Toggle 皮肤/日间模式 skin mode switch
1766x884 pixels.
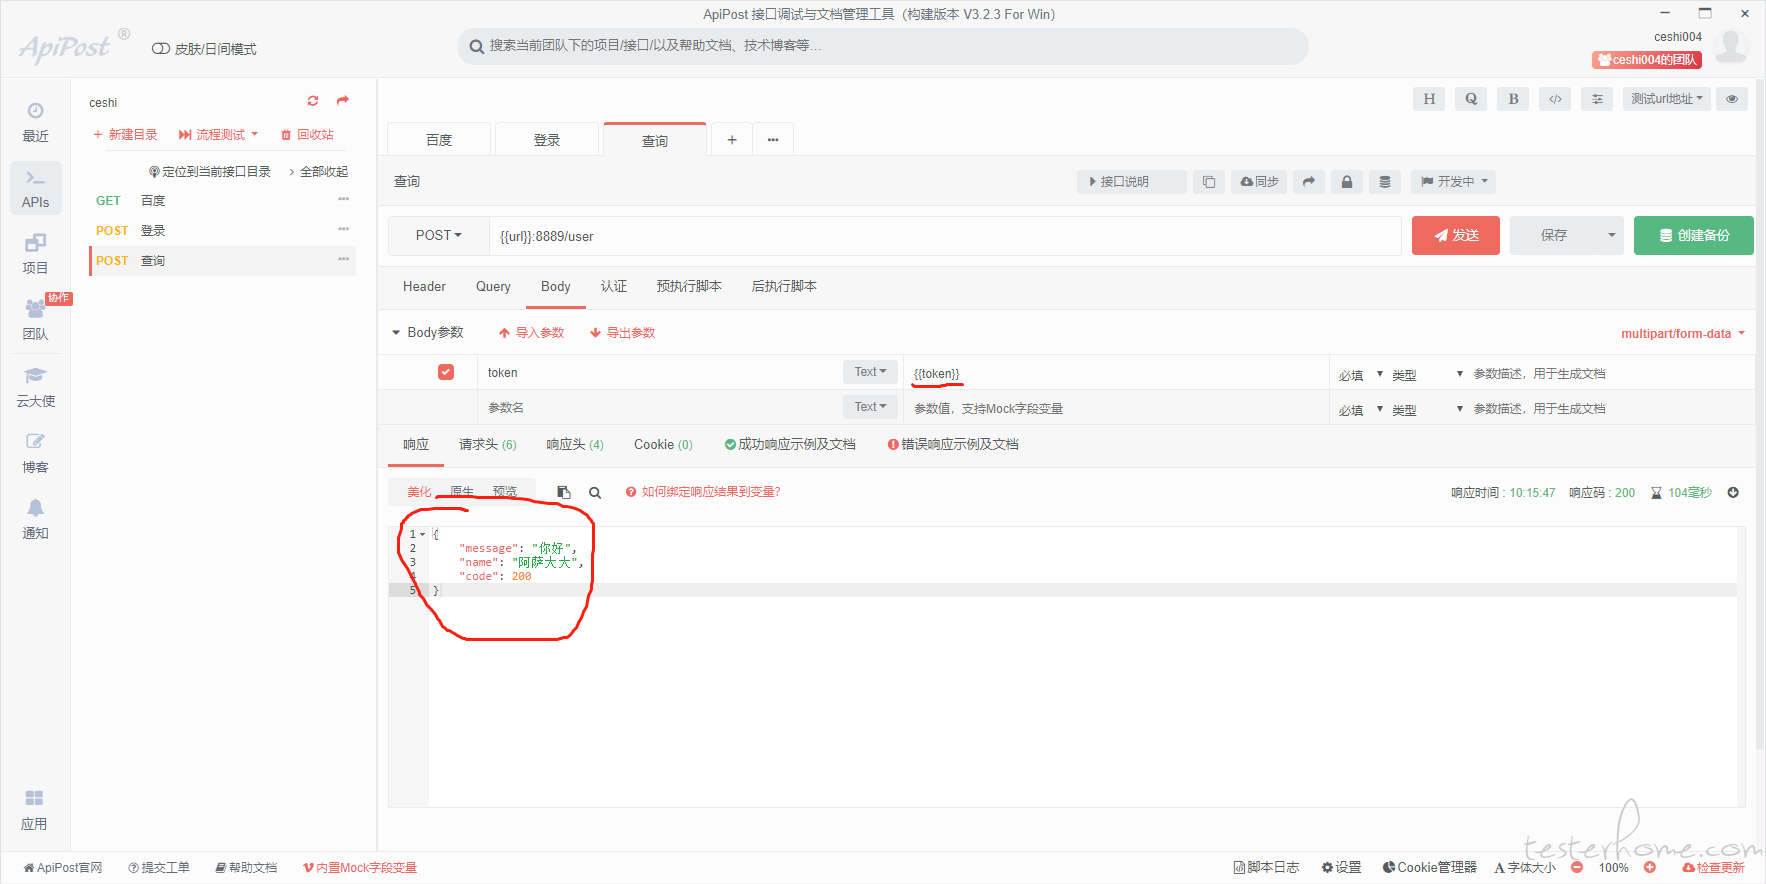(160, 49)
